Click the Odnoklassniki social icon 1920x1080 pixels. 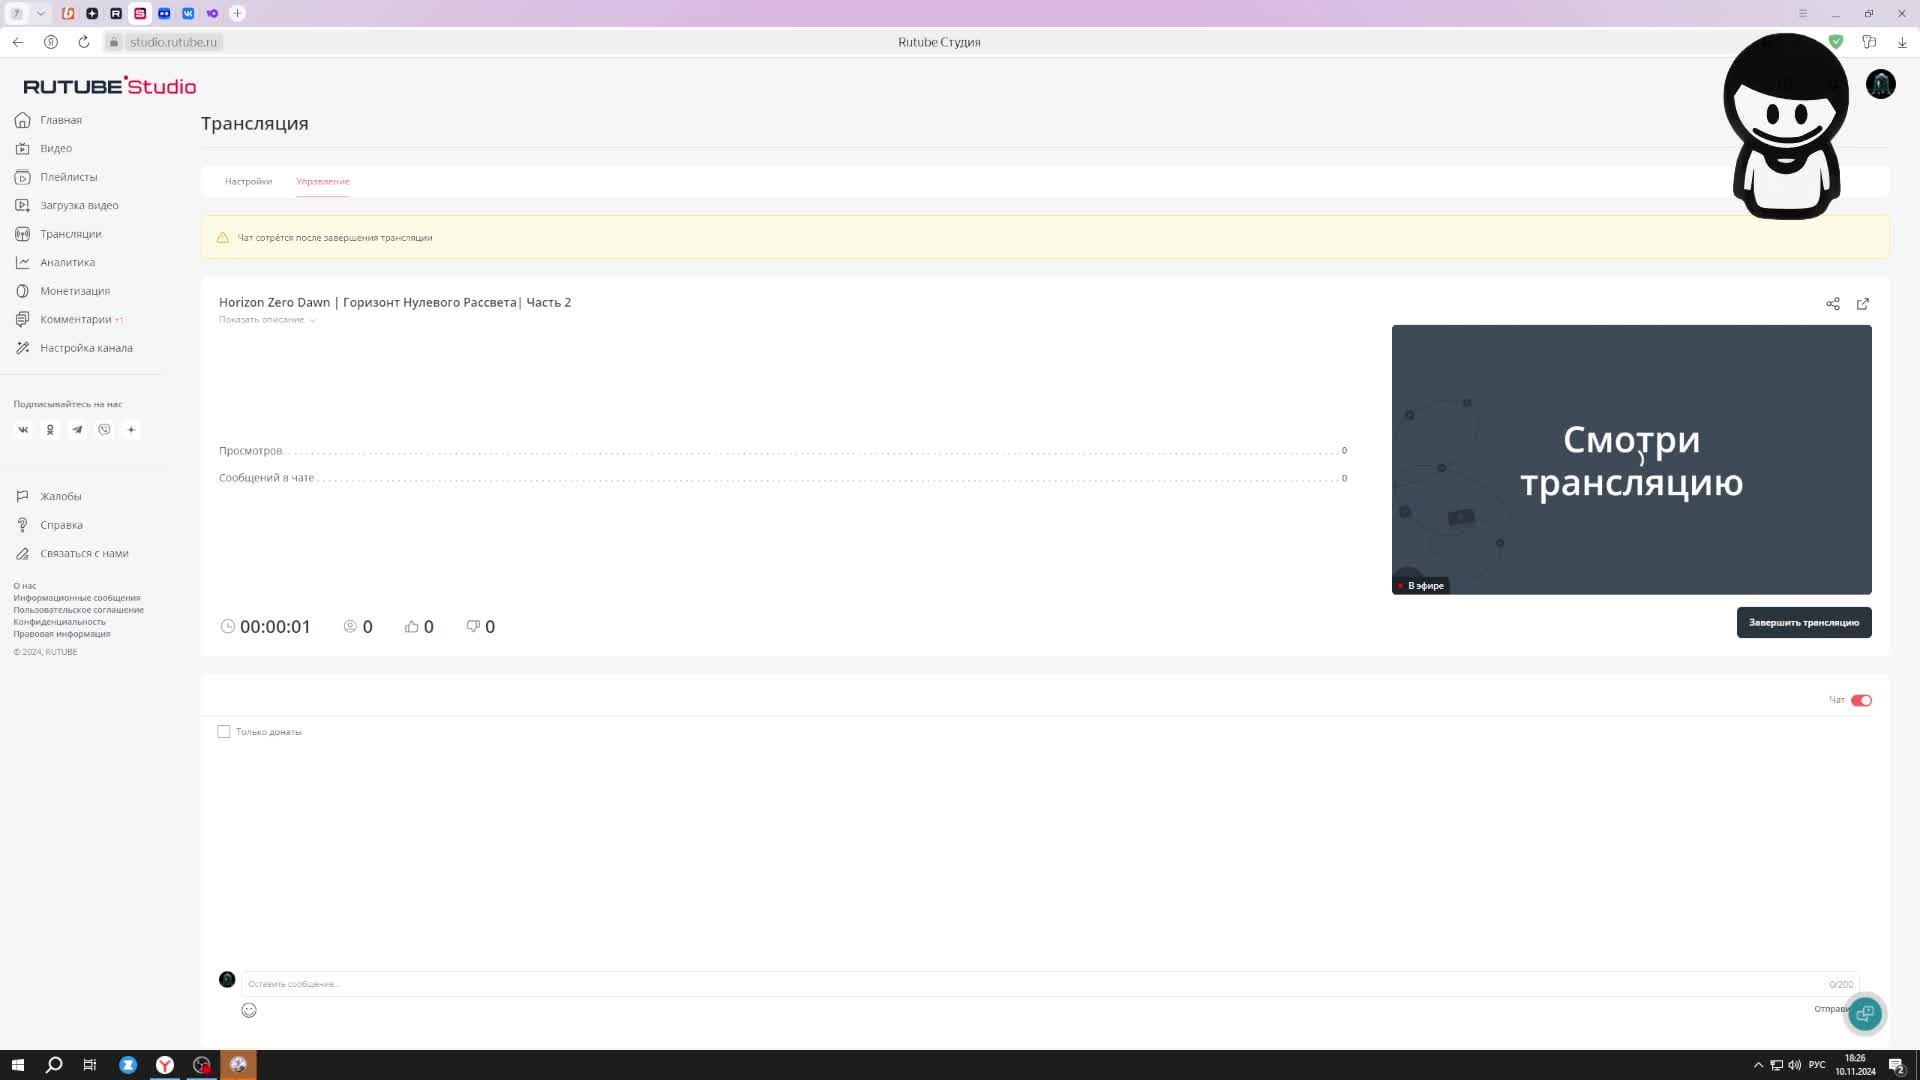(x=50, y=430)
